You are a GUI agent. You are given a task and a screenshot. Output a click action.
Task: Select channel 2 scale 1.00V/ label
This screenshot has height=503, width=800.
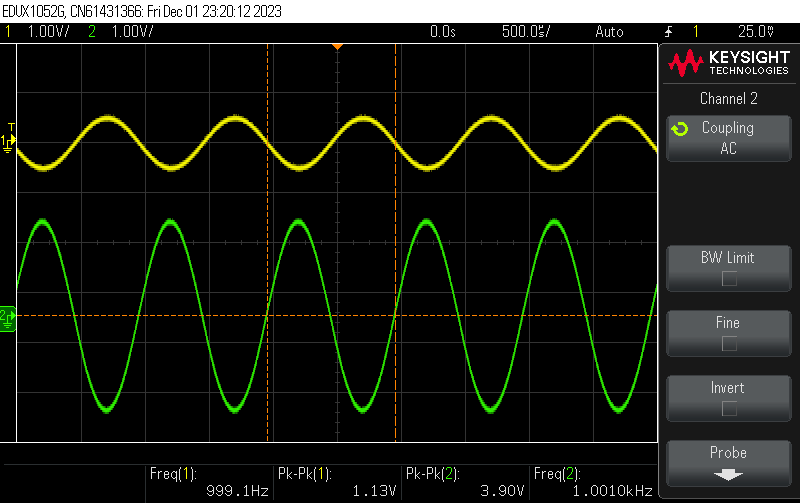point(133,32)
